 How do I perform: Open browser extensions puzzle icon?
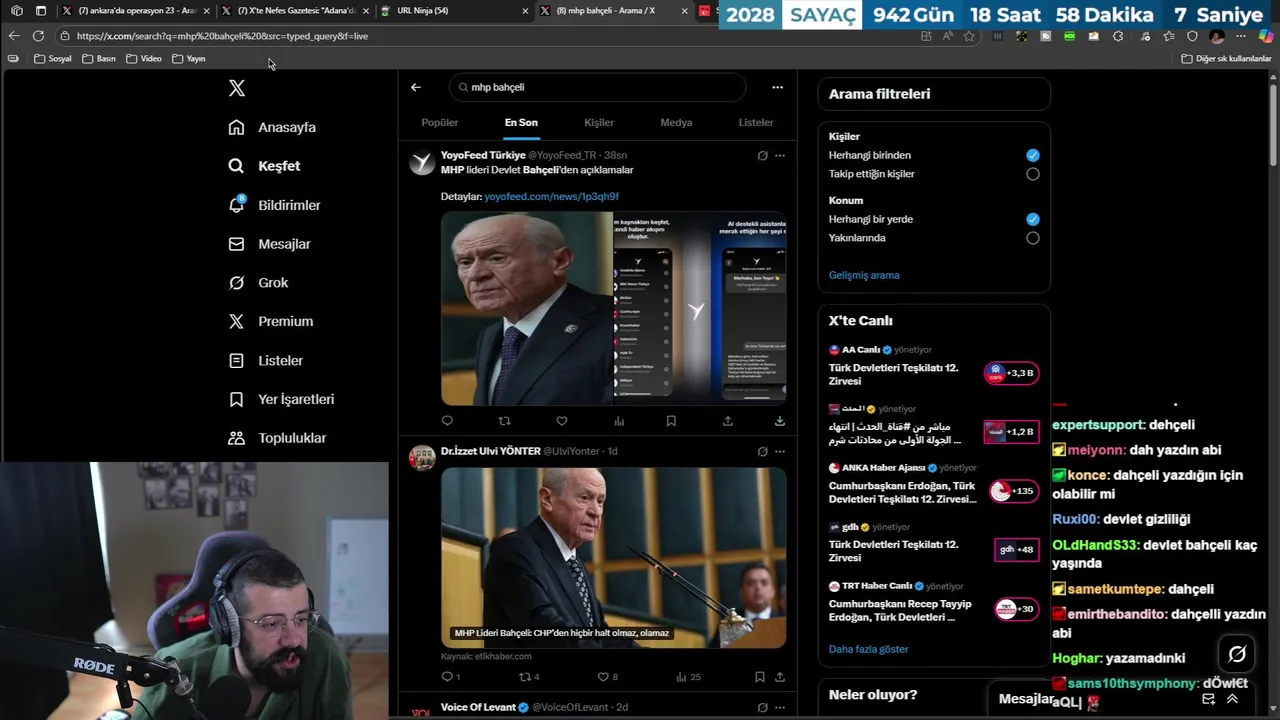[x=1118, y=36]
